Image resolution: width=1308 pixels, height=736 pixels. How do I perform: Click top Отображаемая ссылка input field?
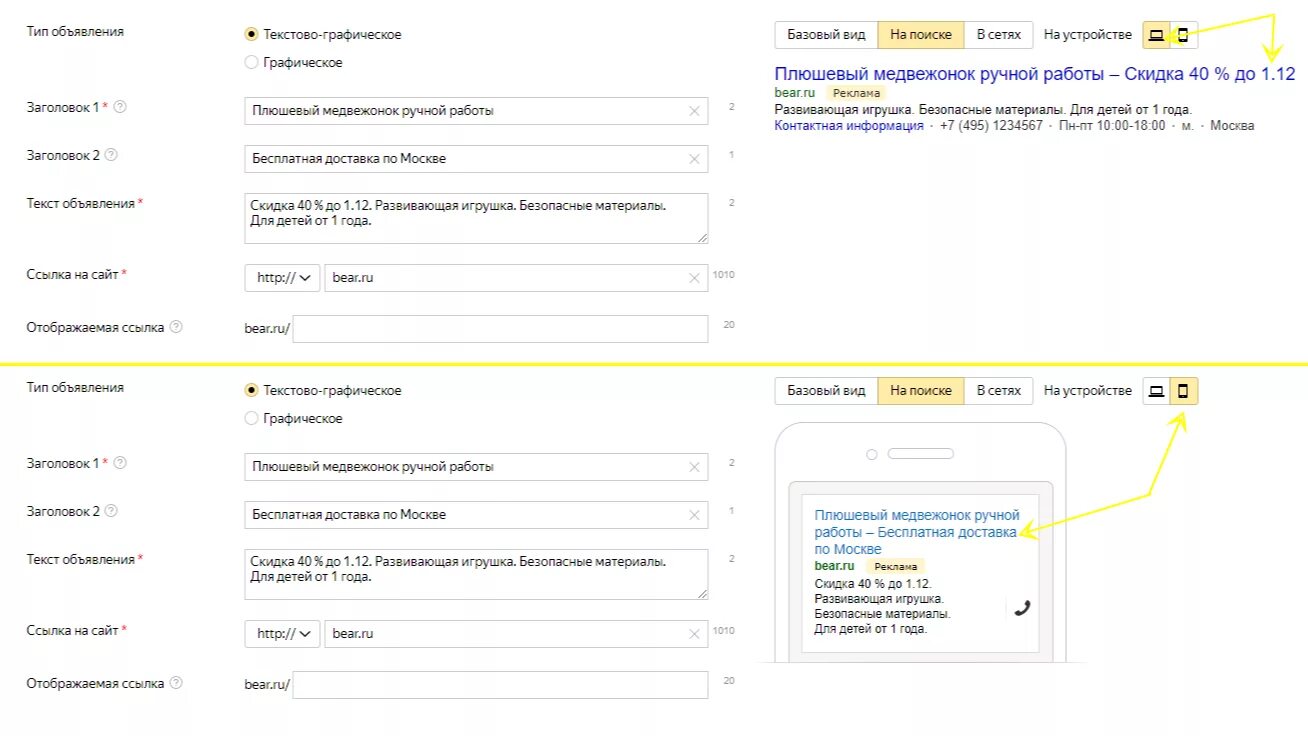pyautogui.click(x=500, y=329)
